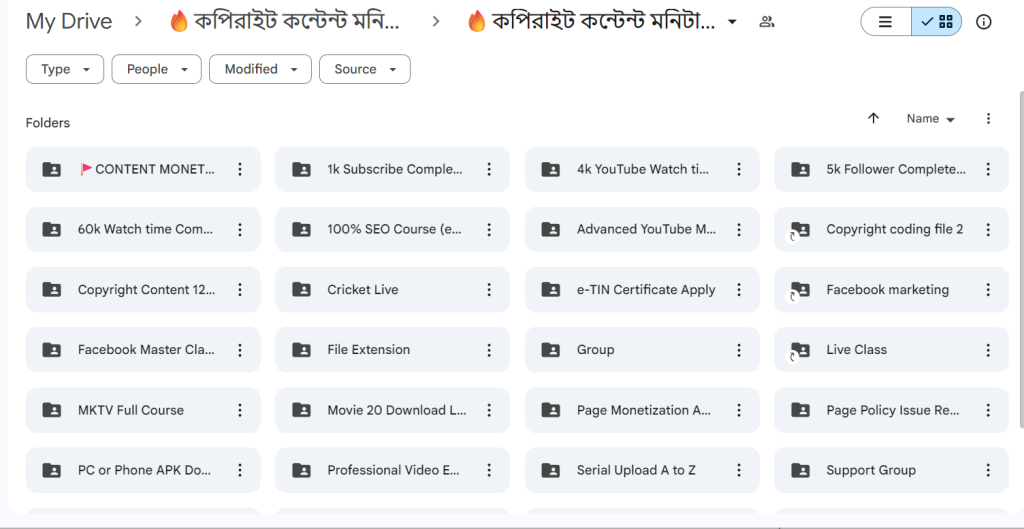The image size is (1024, 529).
Task: Reverse sort direction with the up arrow
Action: pyautogui.click(x=873, y=118)
